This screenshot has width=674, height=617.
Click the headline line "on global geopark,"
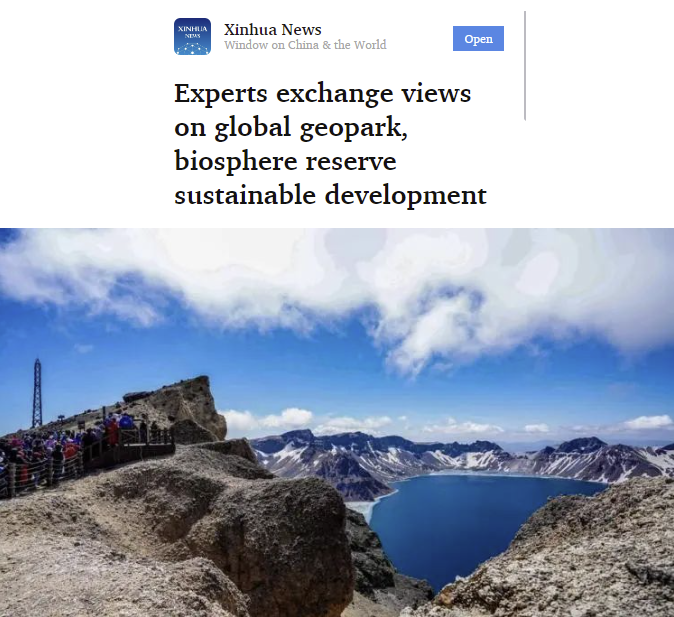pos(291,128)
